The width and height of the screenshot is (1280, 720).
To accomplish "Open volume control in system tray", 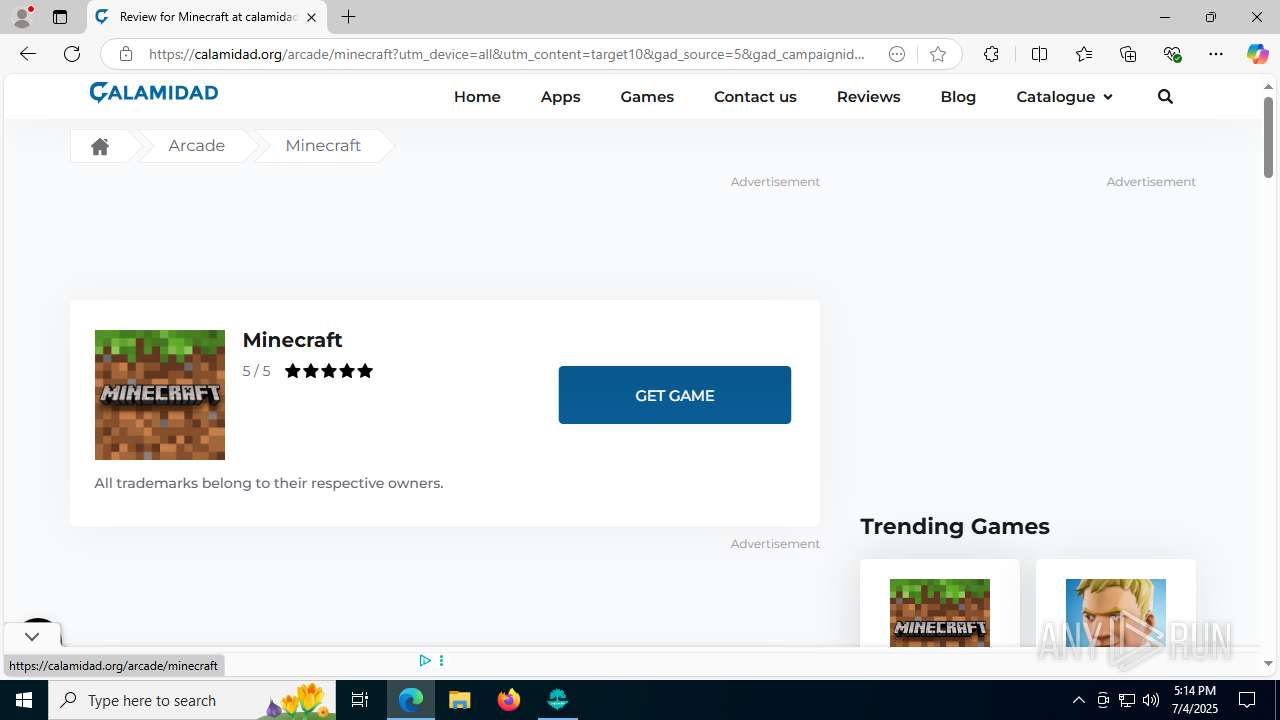I will point(1151,700).
